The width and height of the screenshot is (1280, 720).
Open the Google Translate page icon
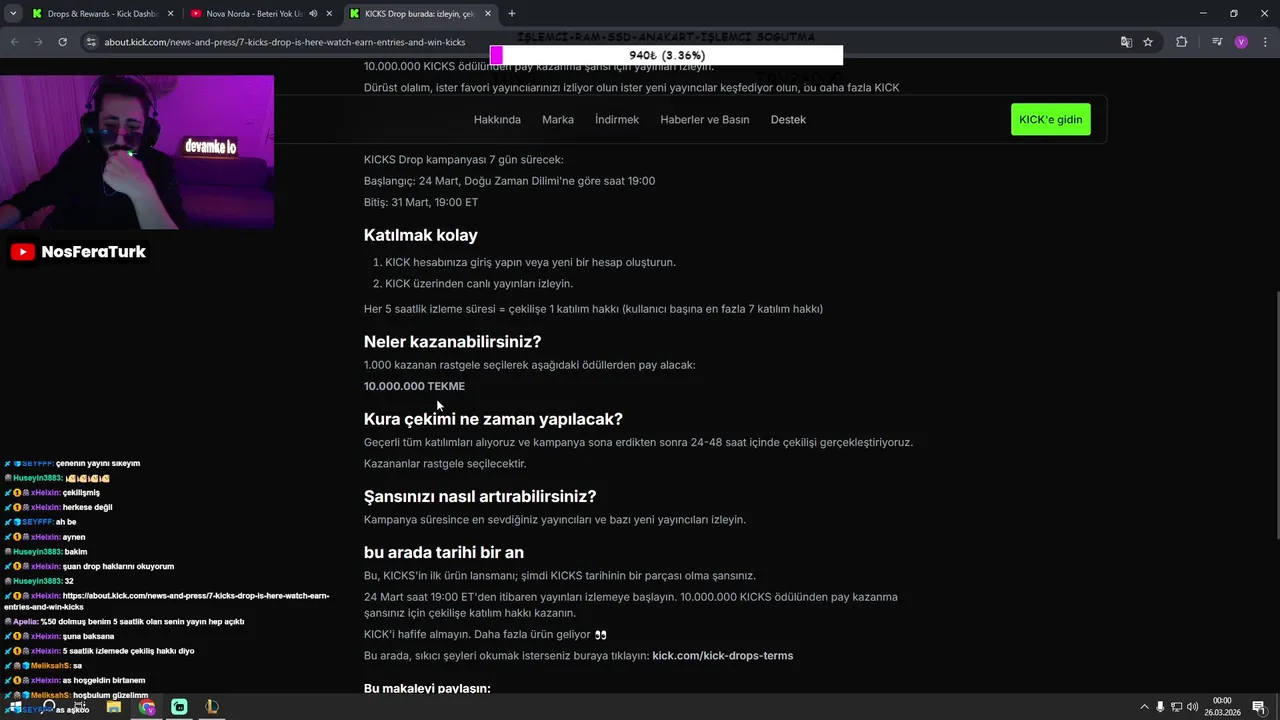(x=1126, y=42)
